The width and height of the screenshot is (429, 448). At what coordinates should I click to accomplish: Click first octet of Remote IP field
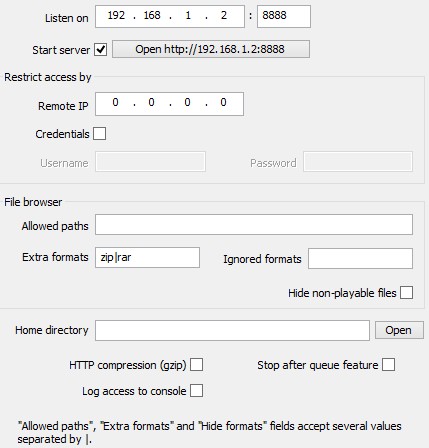point(115,102)
